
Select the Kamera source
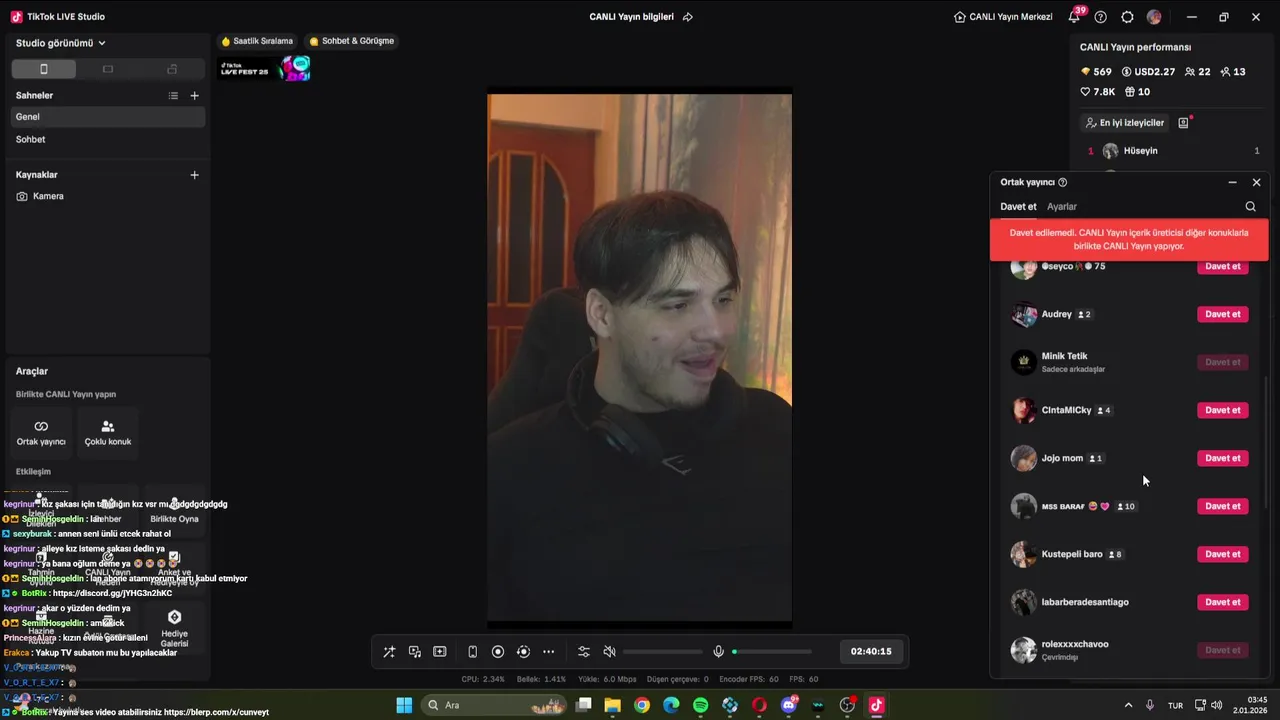coord(108,196)
